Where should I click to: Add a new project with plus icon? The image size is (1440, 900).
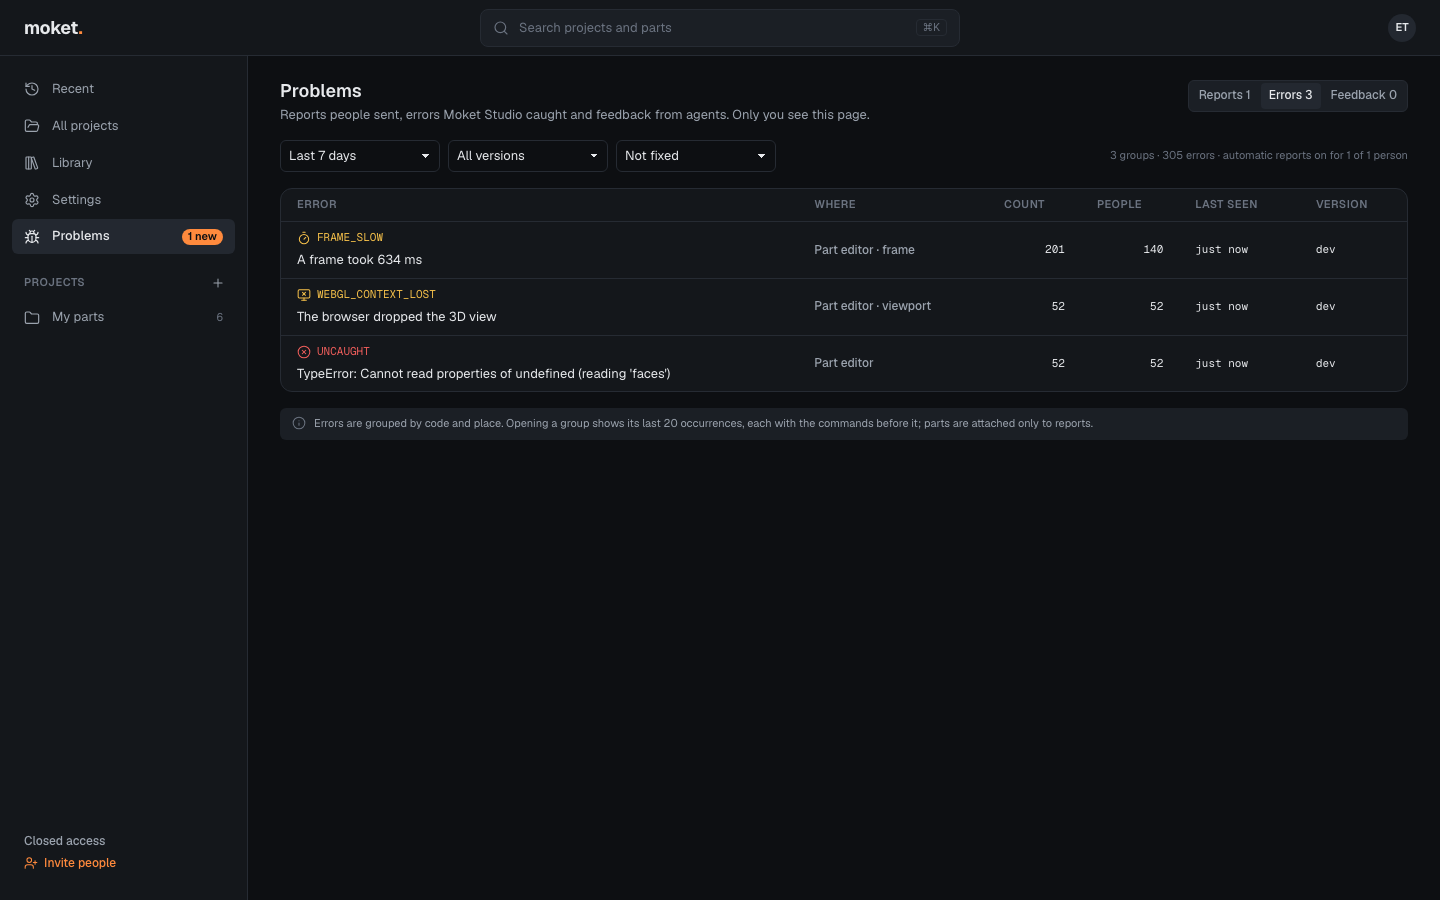pos(218,283)
